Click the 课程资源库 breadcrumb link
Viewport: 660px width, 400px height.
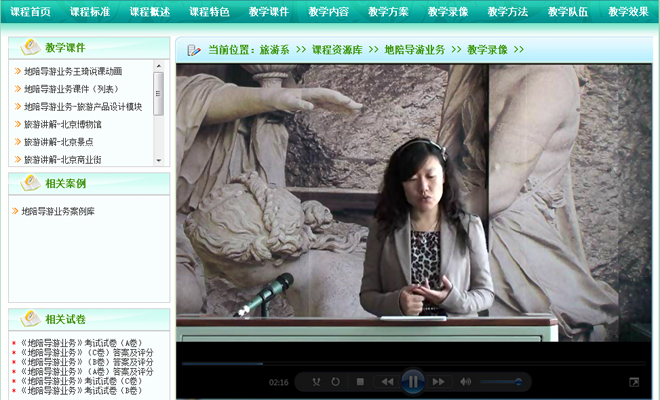[x=337, y=50]
